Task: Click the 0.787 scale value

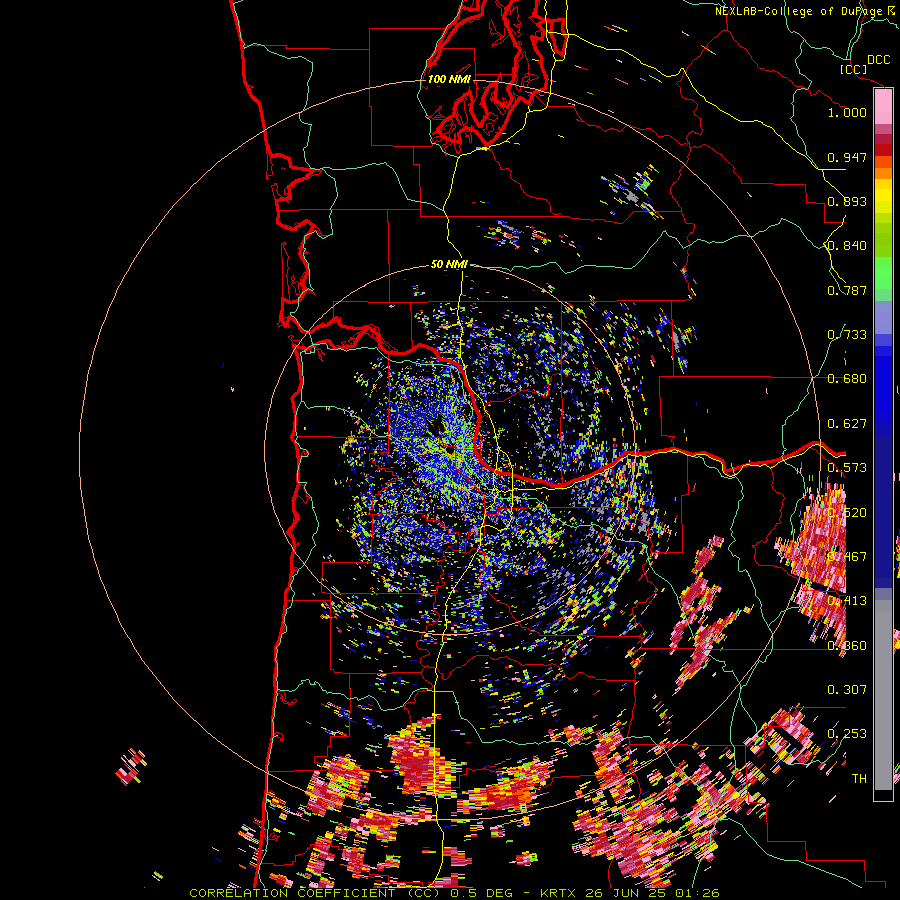Action: [x=847, y=290]
